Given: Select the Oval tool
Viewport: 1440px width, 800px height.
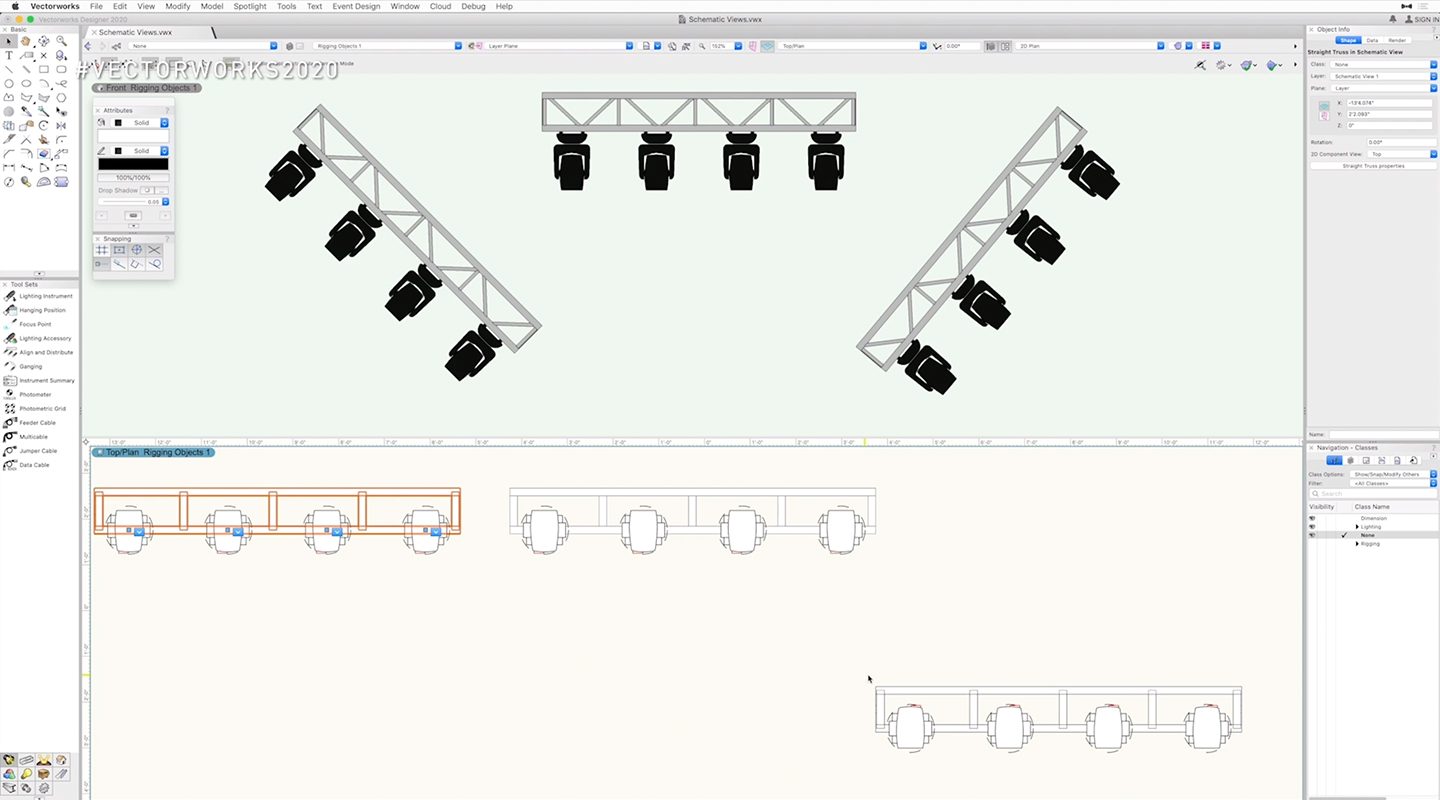Looking at the screenshot, I should [26, 83].
